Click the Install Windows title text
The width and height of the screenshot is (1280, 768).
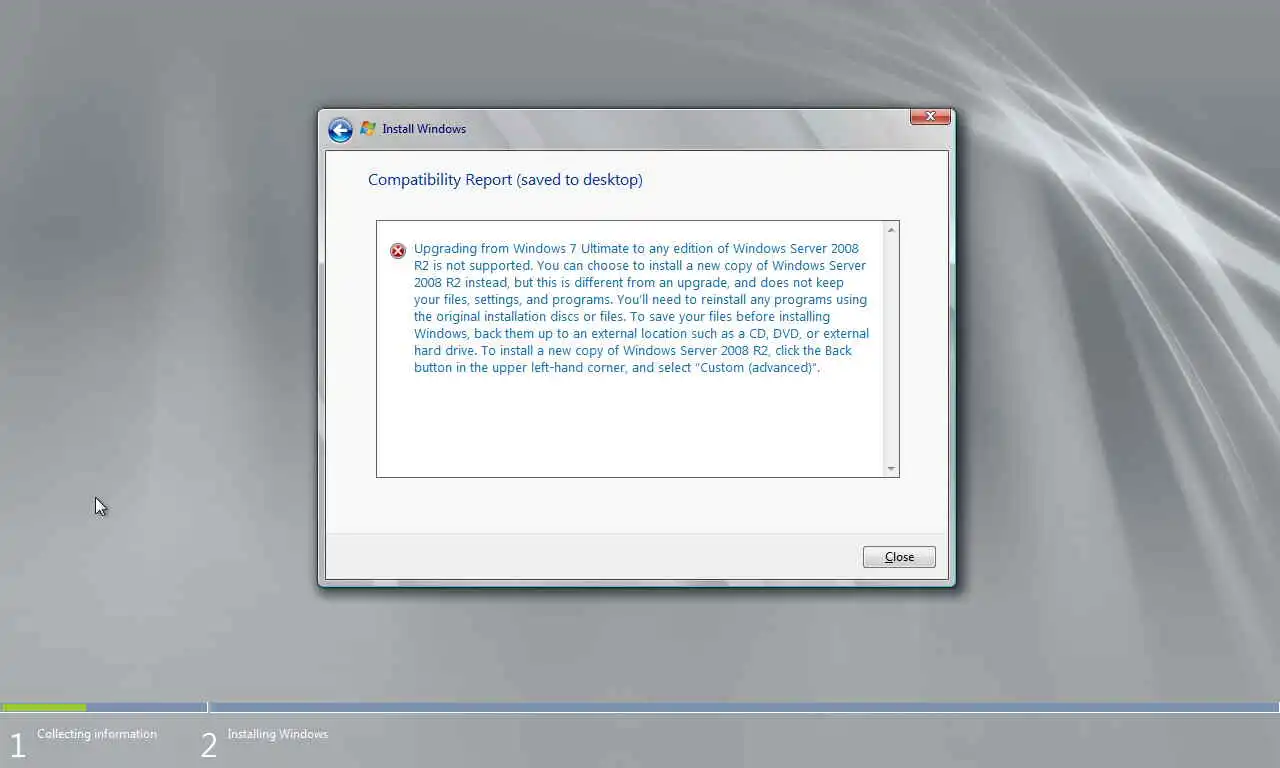pyautogui.click(x=424, y=129)
